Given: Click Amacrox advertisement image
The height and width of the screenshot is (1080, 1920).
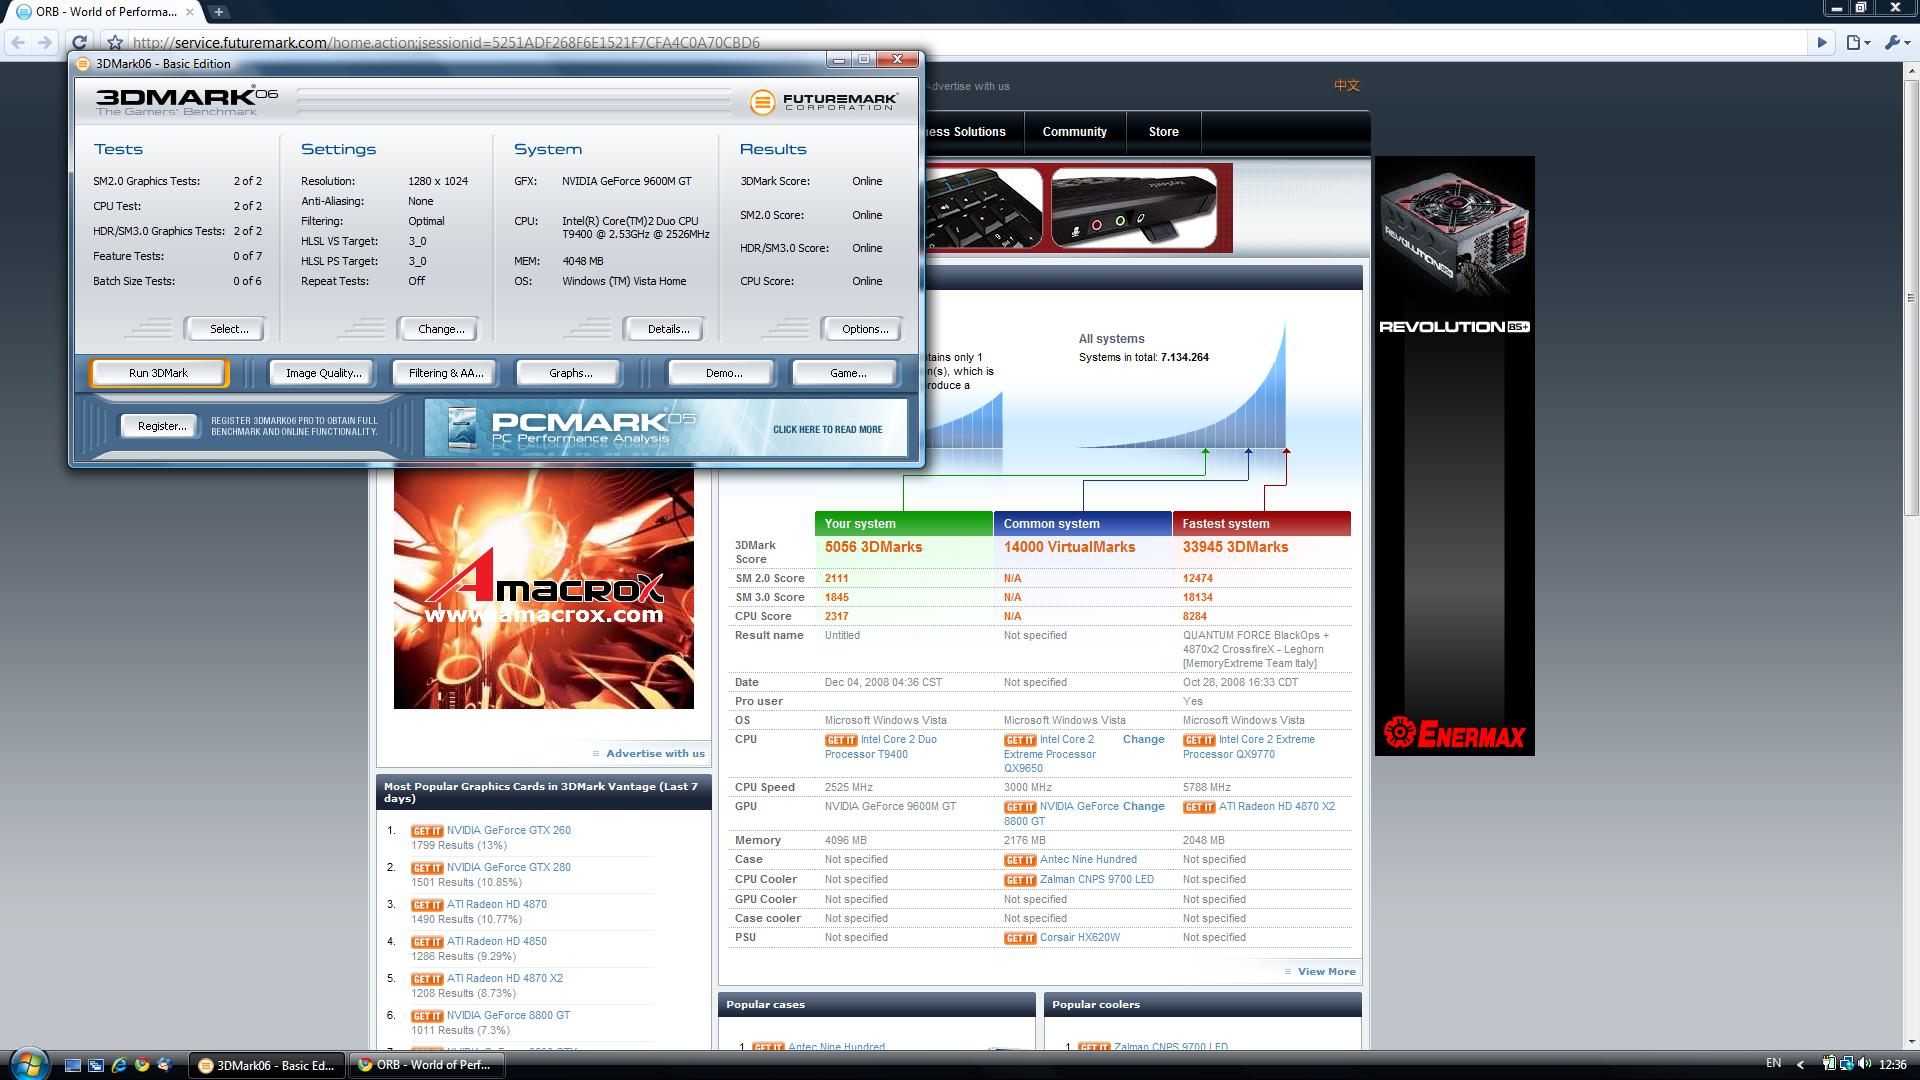Looking at the screenshot, I should click(x=544, y=589).
